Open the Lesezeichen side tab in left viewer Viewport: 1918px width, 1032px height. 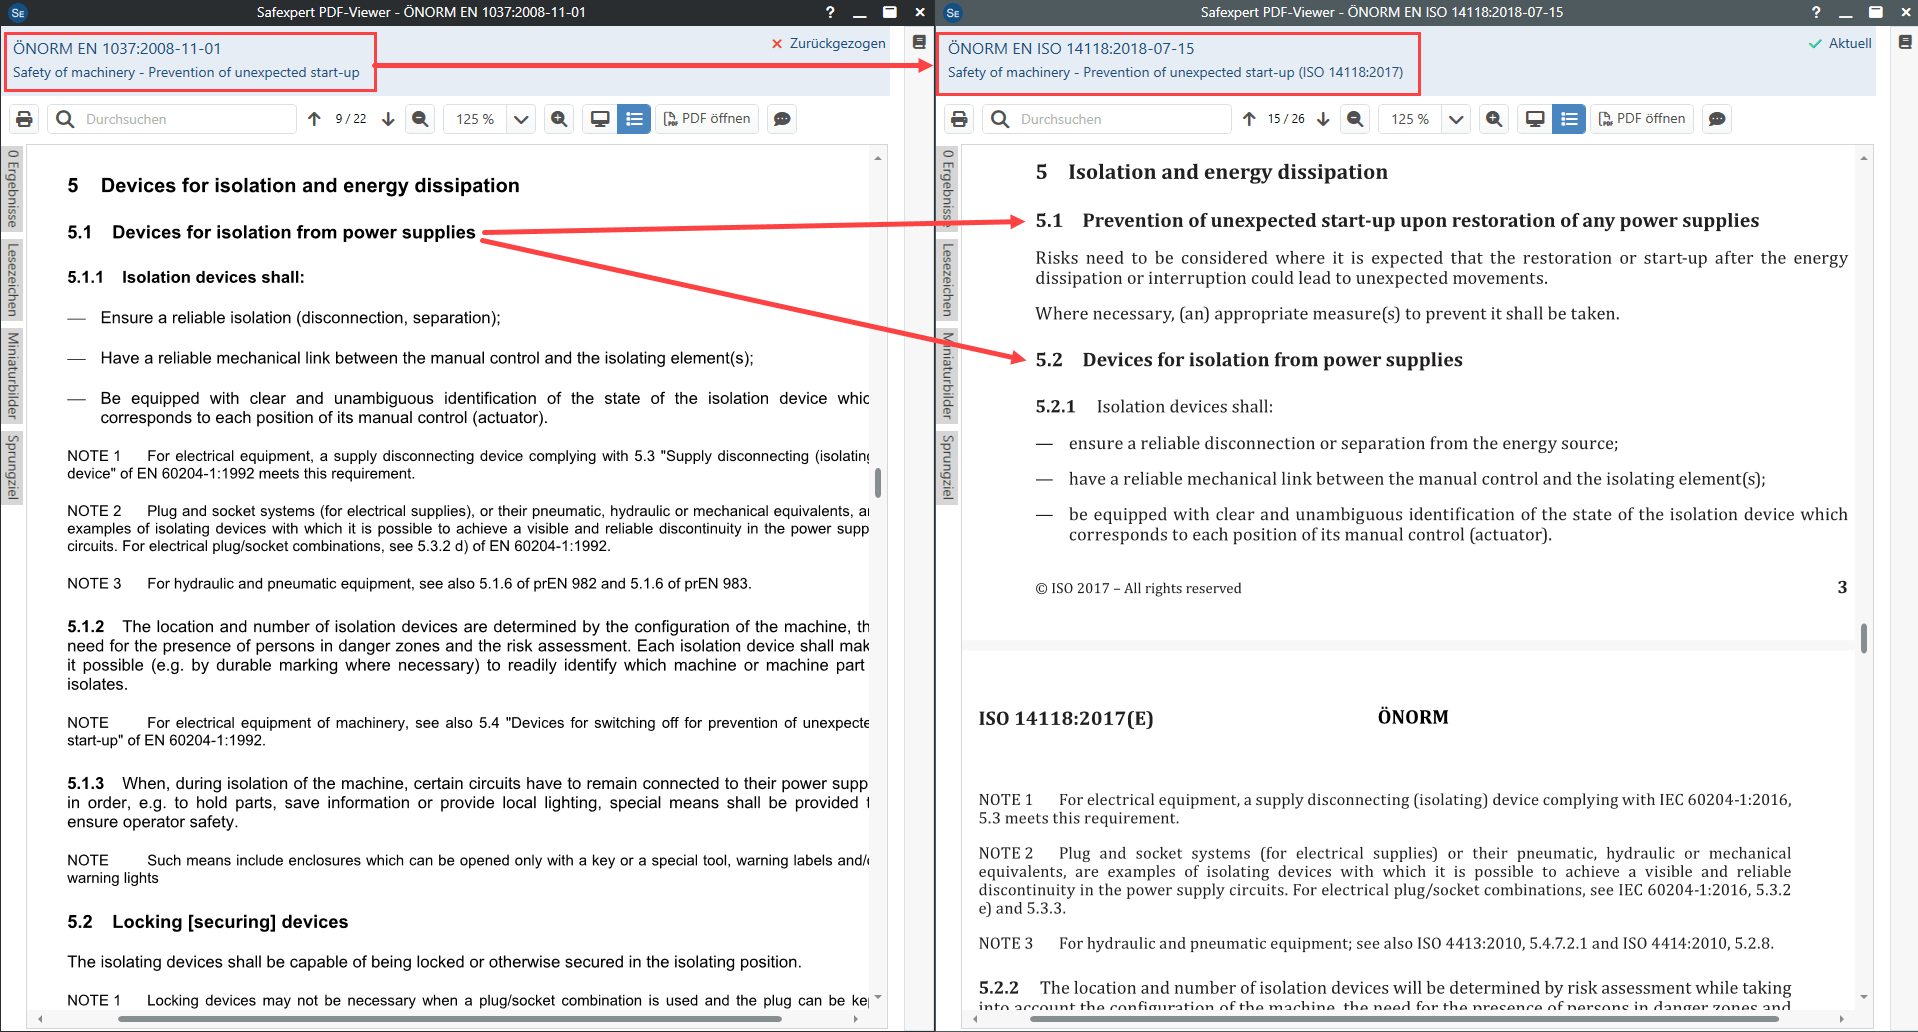pyautogui.click(x=13, y=279)
